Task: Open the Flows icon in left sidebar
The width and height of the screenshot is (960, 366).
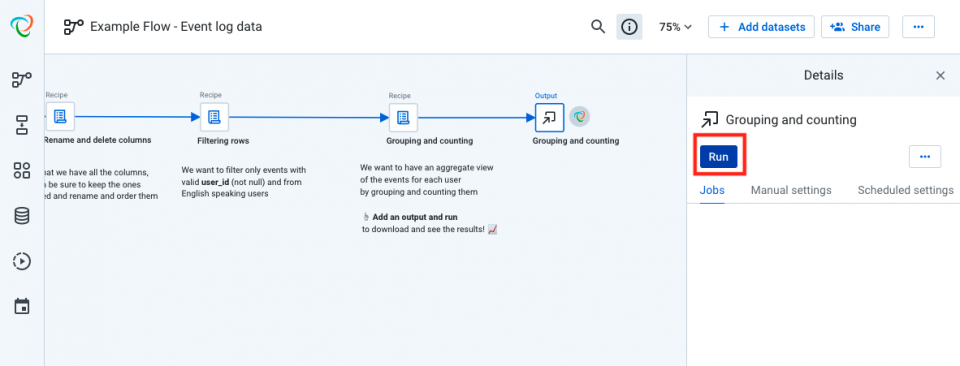Action: pos(22,80)
